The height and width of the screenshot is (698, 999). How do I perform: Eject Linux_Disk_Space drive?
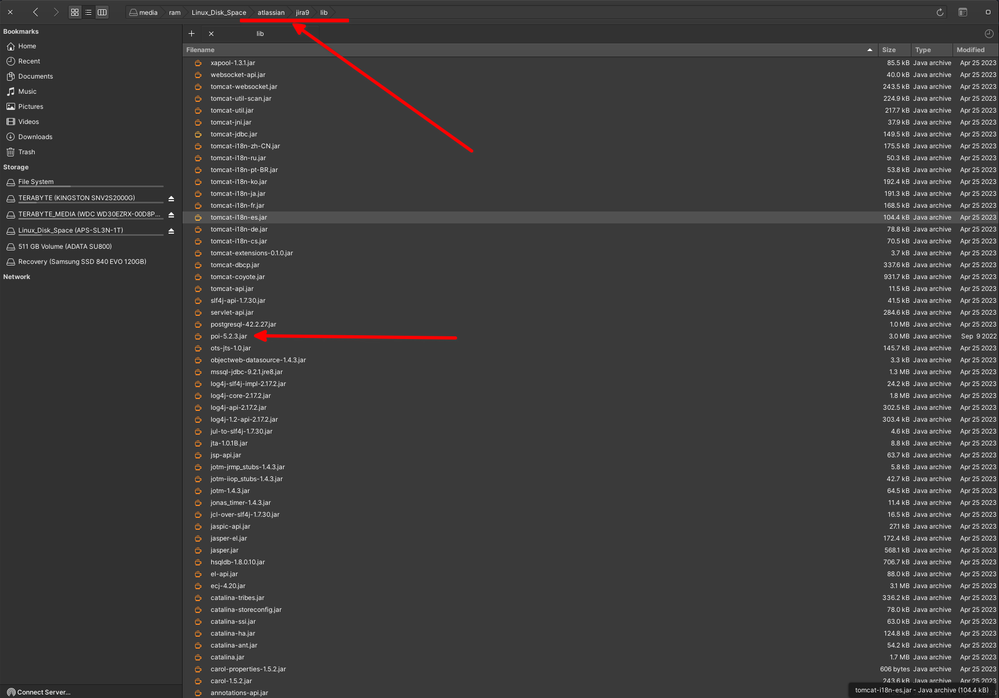[x=171, y=231]
